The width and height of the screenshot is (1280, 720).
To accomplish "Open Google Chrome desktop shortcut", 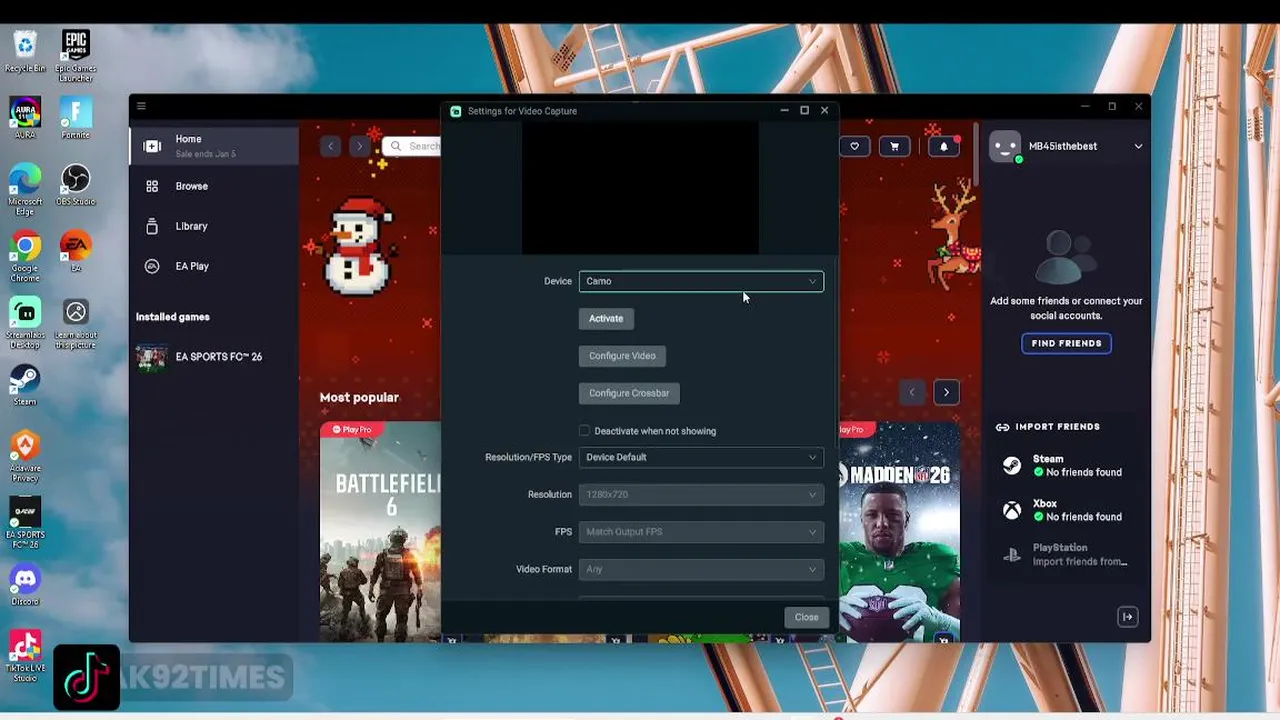I will (x=25, y=257).
